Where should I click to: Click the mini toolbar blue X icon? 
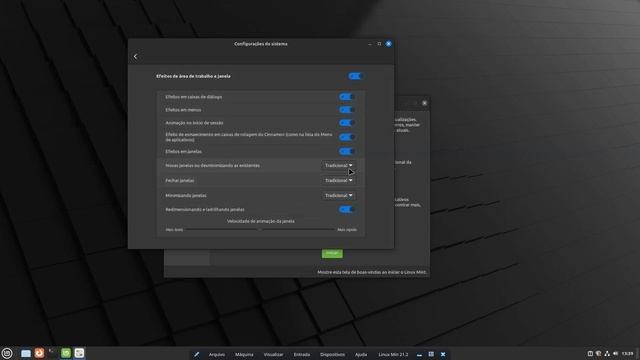point(443,354)
